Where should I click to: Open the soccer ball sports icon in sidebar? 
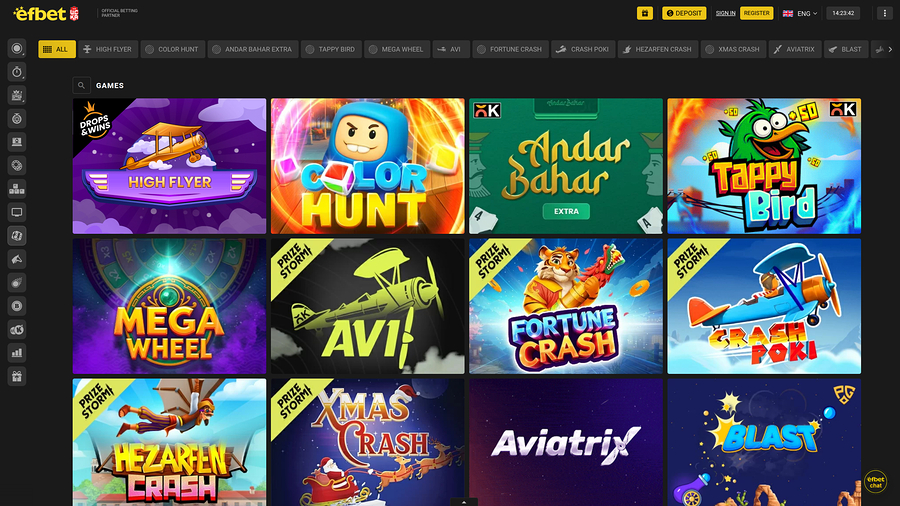point(17,48)
